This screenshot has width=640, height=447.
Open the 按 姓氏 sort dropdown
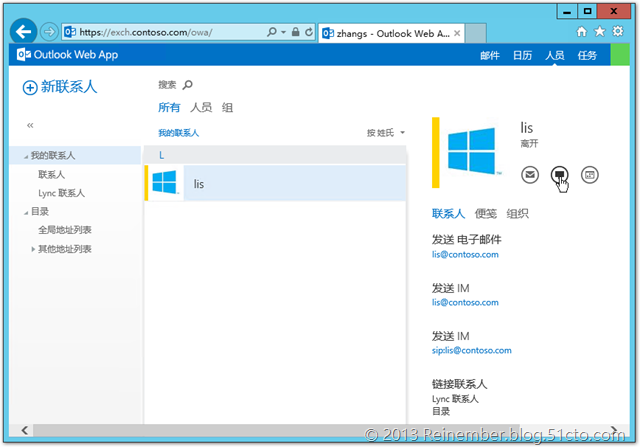click(387, 133)
